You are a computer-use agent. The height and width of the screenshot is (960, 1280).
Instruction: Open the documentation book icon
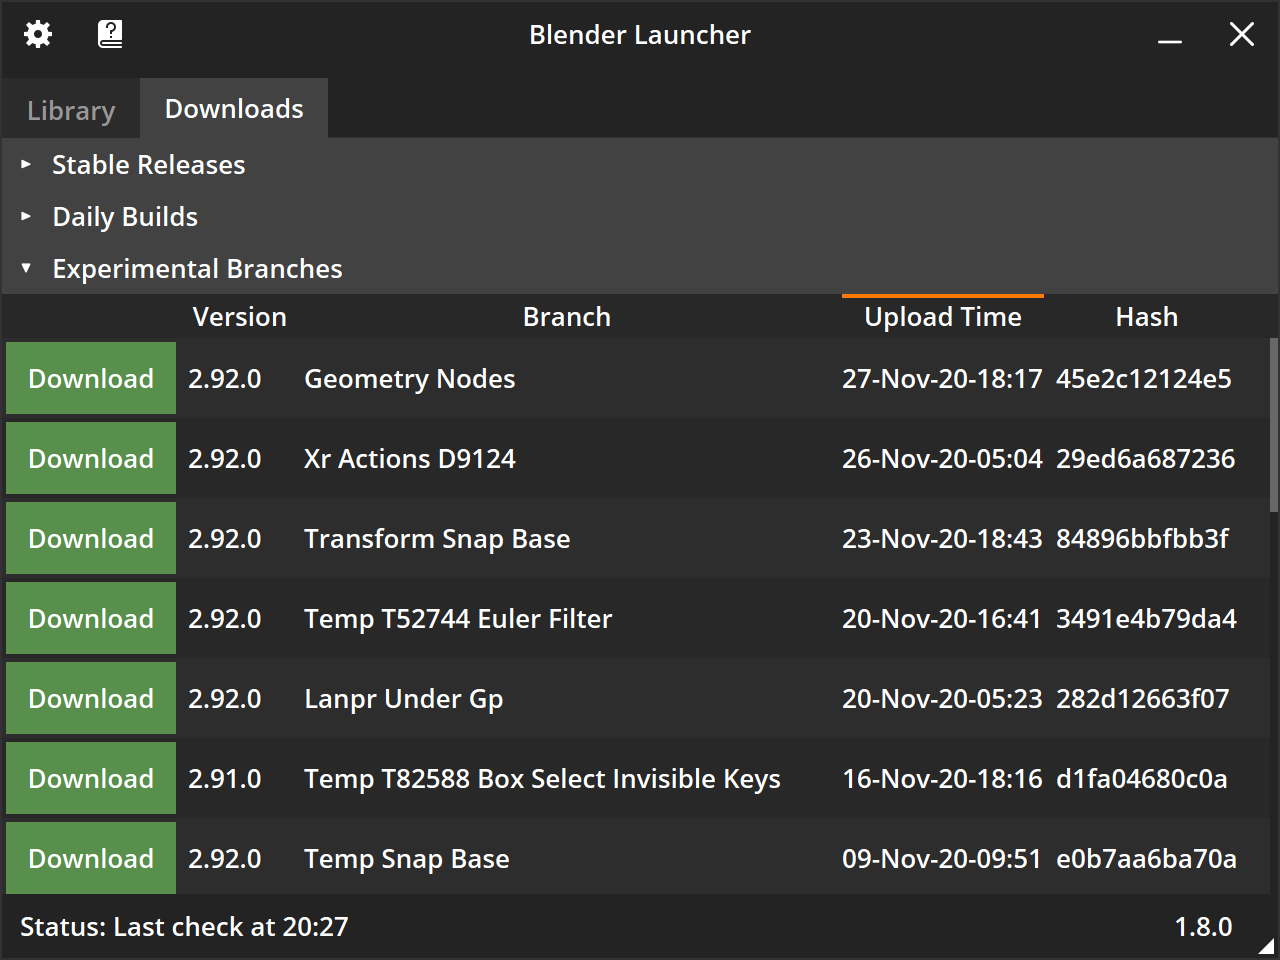click(110, 35)
